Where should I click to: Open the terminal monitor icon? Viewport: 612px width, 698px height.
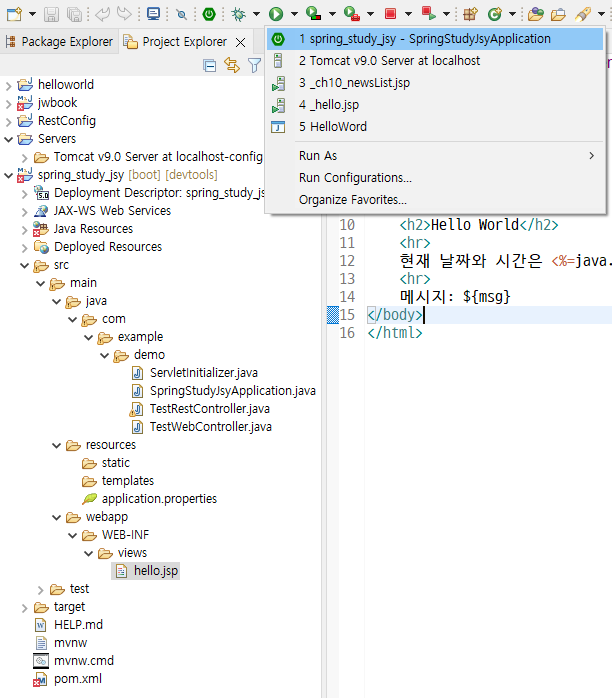154,14
